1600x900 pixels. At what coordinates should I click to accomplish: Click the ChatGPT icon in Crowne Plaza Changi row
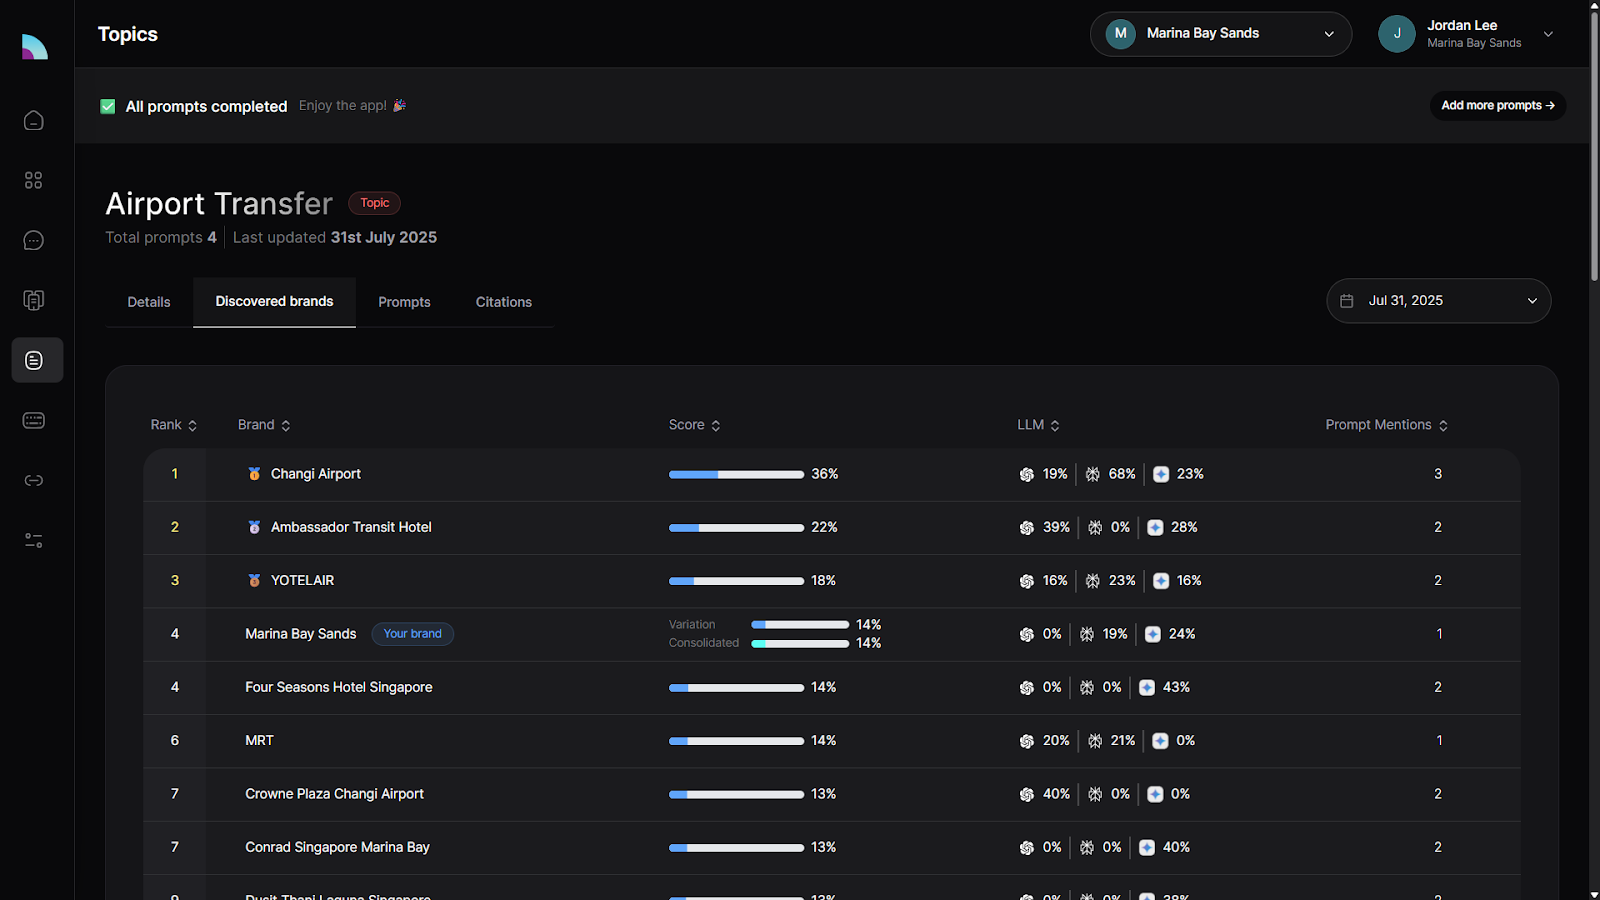[1027, 795]
